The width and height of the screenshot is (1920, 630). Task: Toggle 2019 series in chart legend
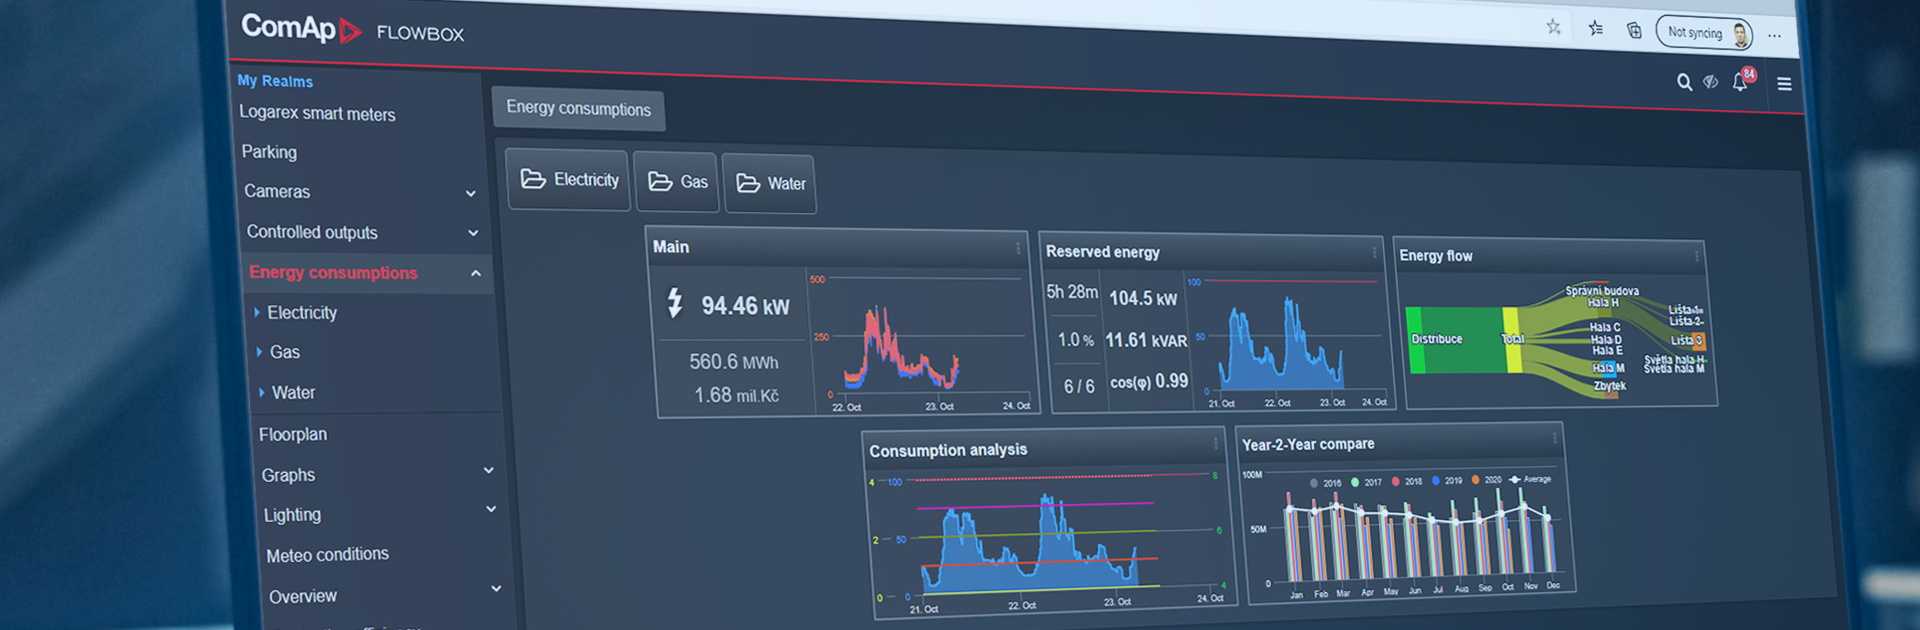click(1446, 480)
